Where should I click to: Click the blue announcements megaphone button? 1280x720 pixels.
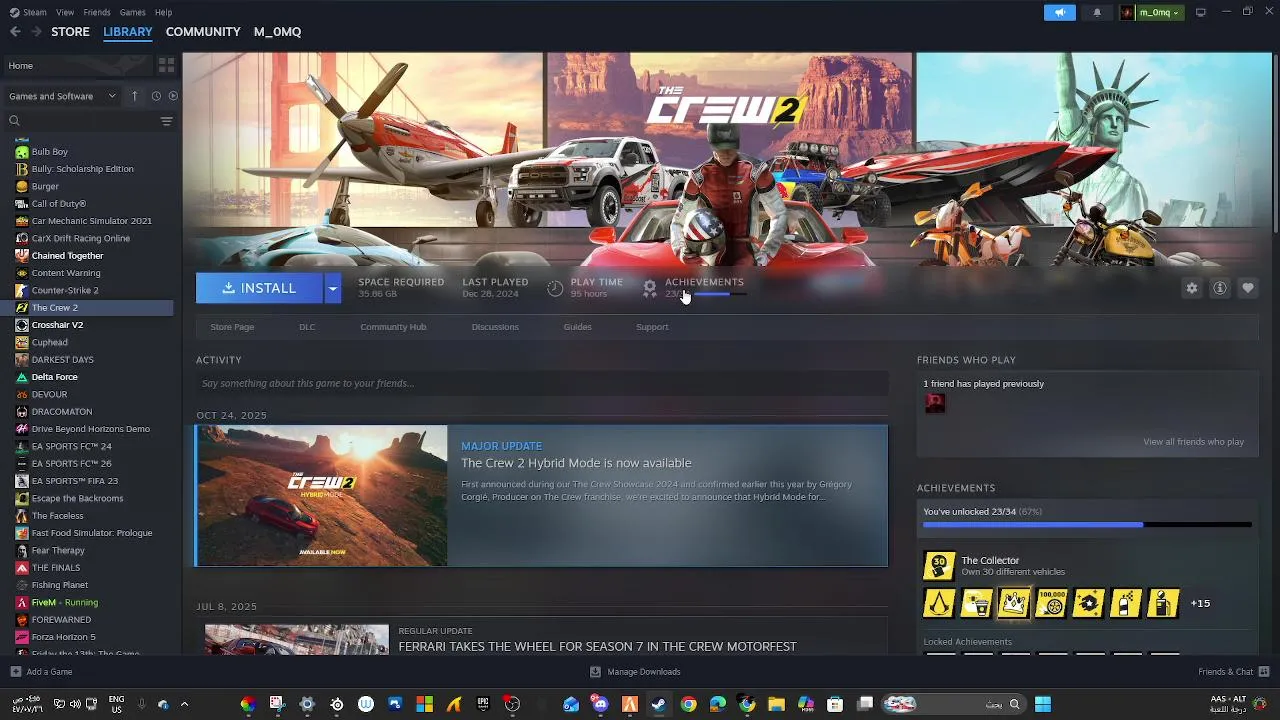[1060, 12]
